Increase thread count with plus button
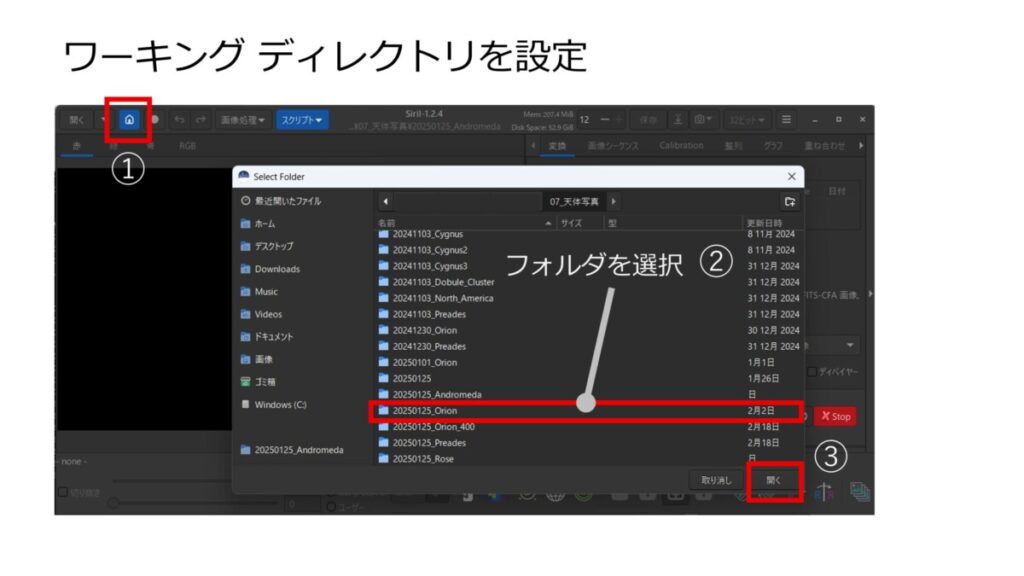Viewport: 1024px width, 576px height. point(618,120)
